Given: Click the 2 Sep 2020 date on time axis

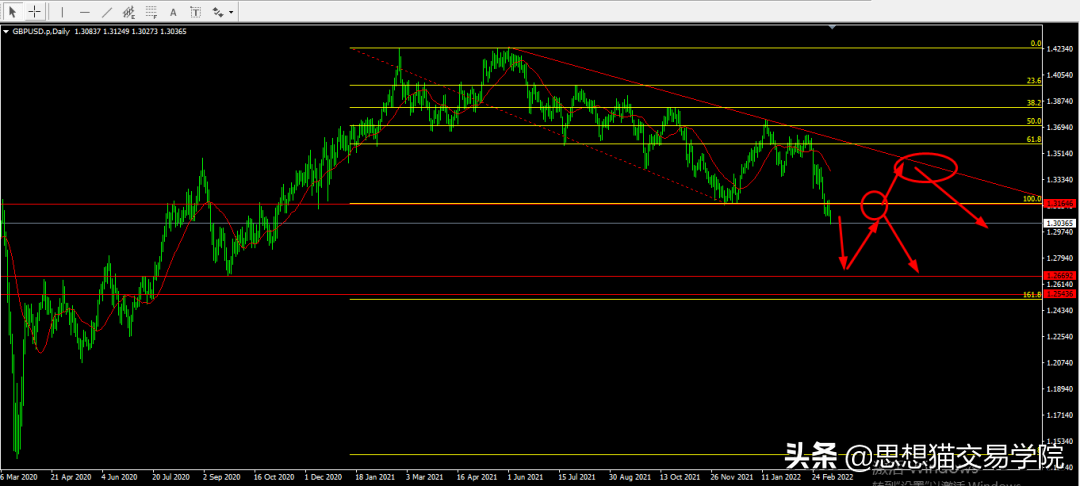Looking at the screenshot, I should coord(221,476).
